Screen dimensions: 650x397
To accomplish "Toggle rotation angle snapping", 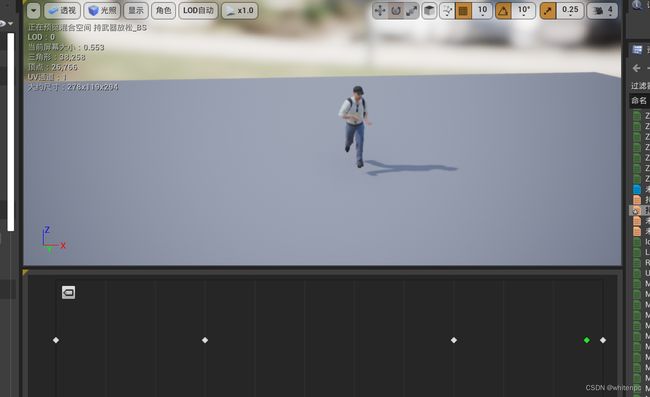I will 503,11.
